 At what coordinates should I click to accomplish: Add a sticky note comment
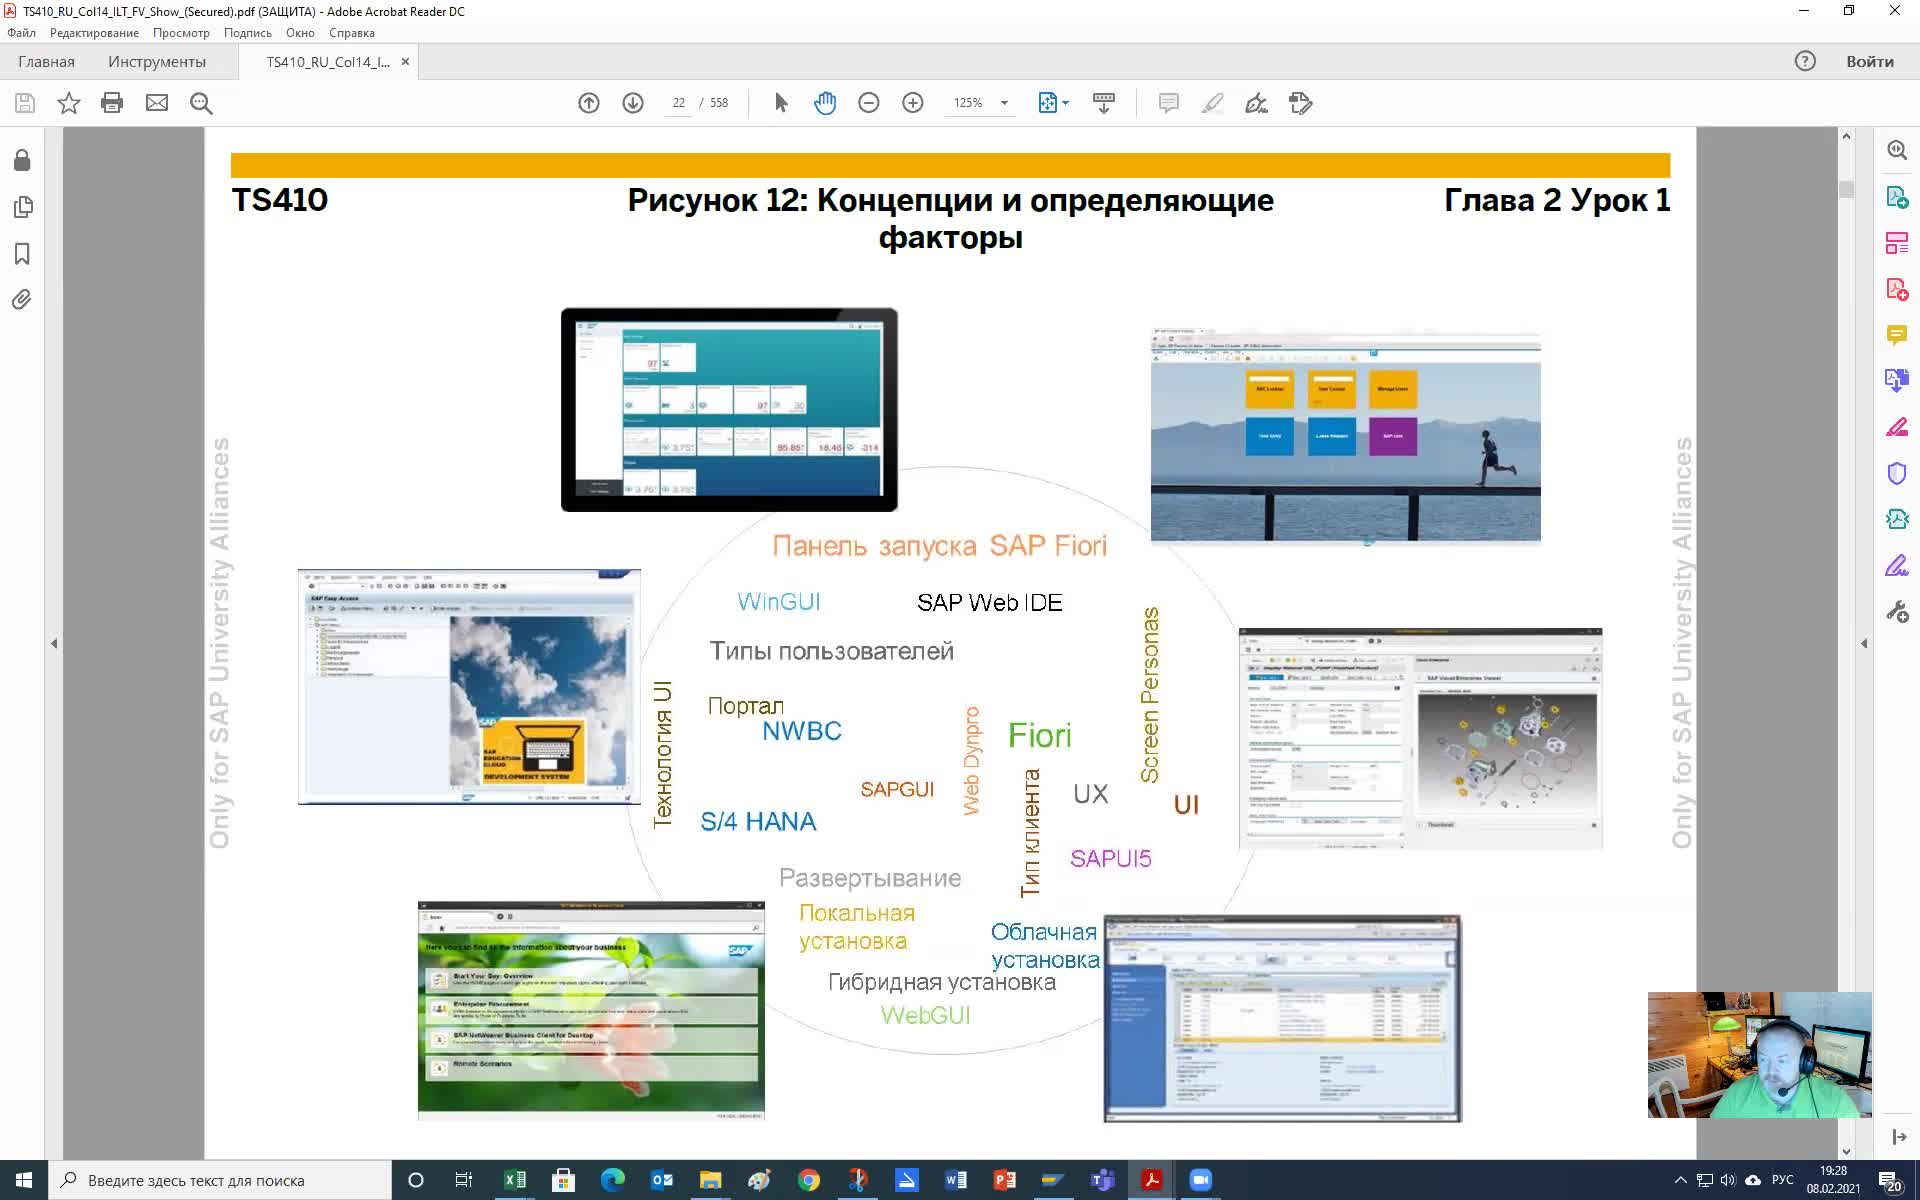(x=1168, y=103)
